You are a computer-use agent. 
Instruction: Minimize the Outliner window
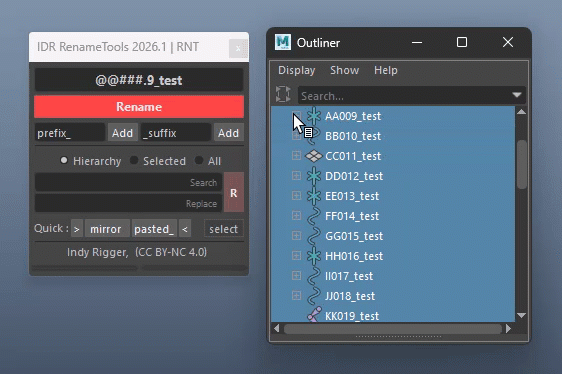417,42
